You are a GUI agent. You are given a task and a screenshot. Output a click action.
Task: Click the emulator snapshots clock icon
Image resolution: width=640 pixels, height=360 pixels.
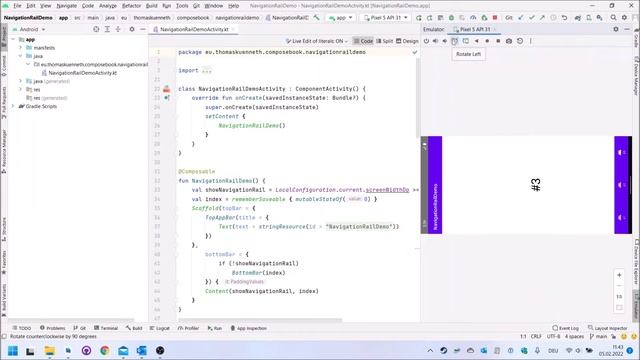pyautogui.click(x=520, y=41)
